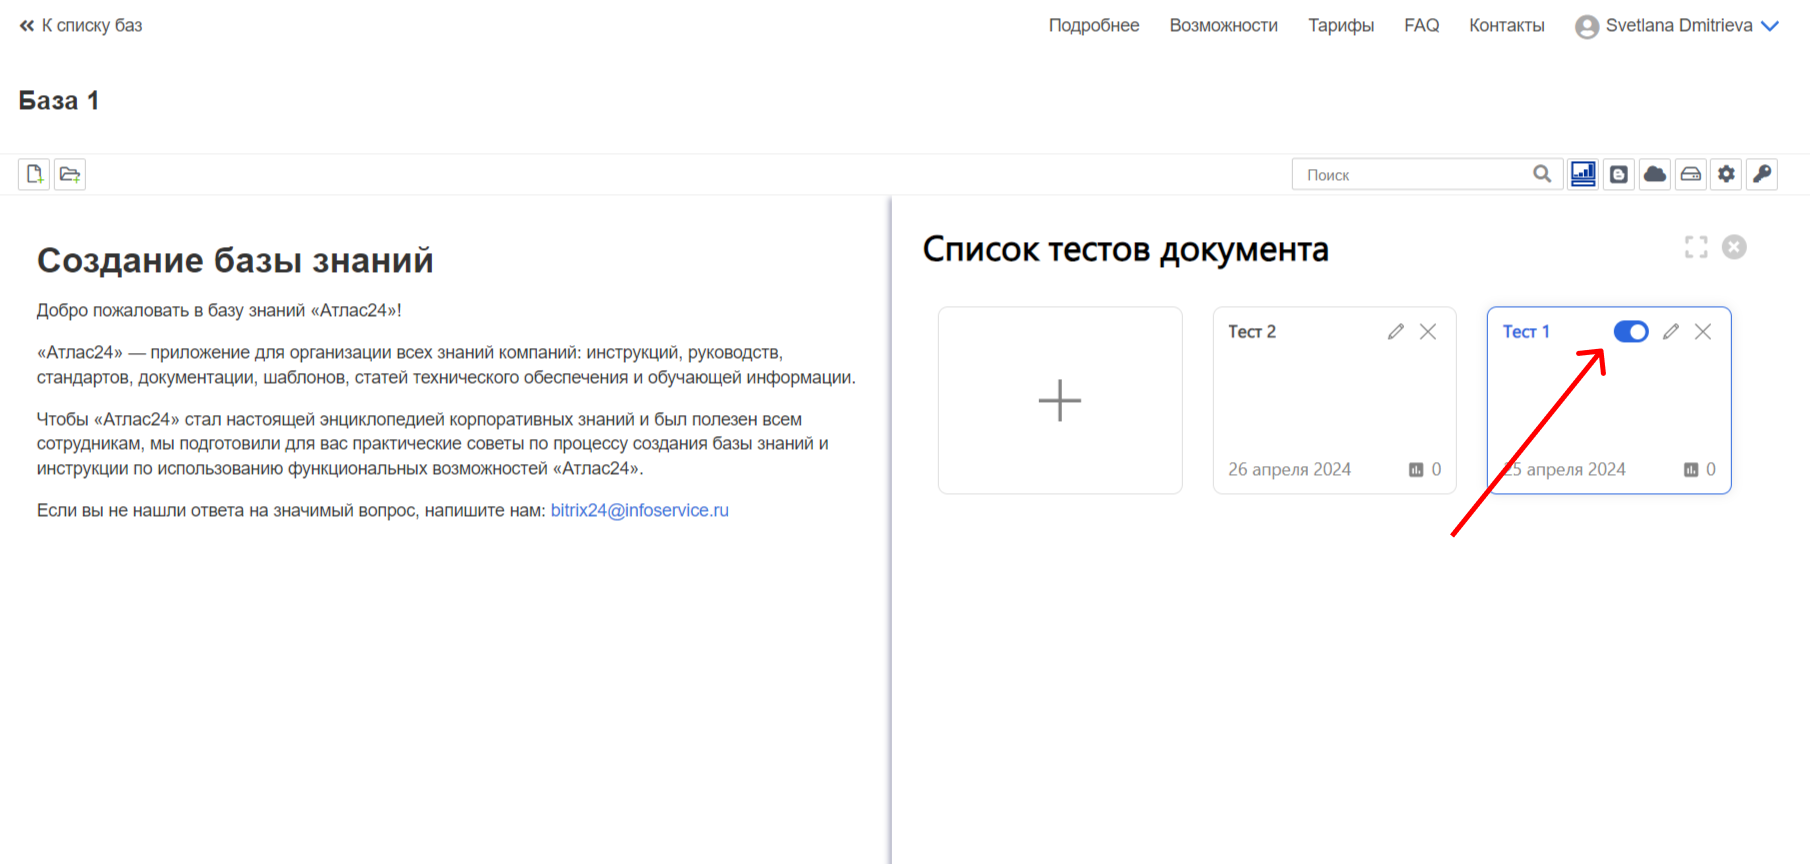Click the disk drive toolbar icon
This screenshot has height=864, width=1810.
(x=1691, y=174)
